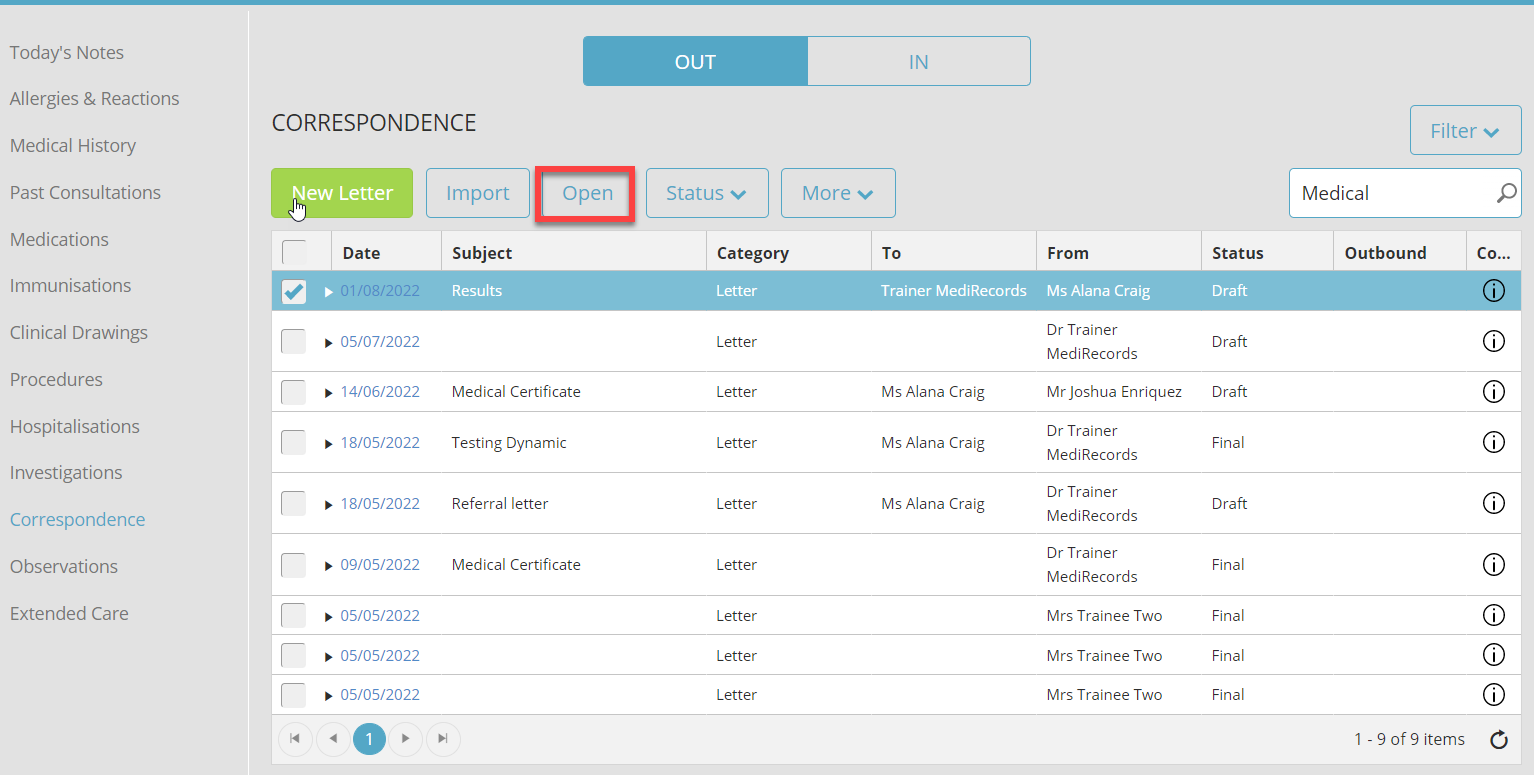Viewport: 1534px width, 775px height.
Task: Open Today's Notes section
Action: tap(67, 52)
